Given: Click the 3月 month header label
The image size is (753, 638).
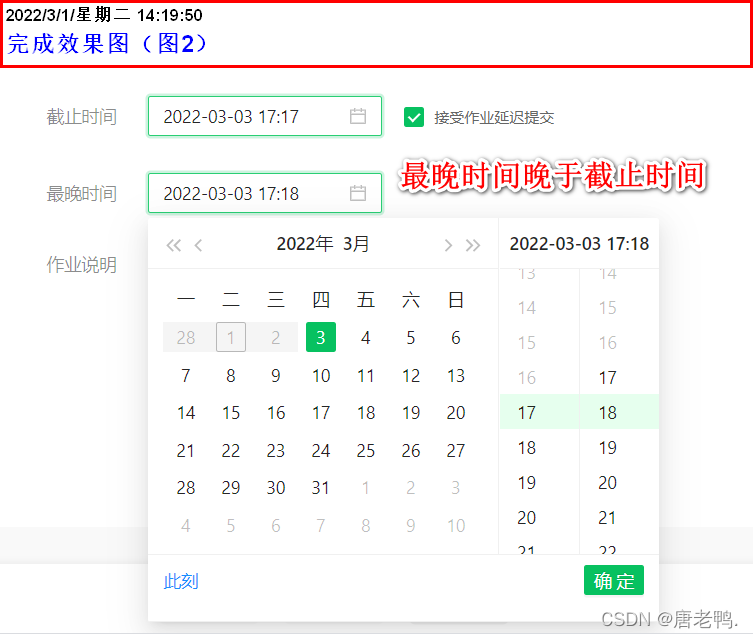Looking at the screenshot, I should (x=356, y=244).
